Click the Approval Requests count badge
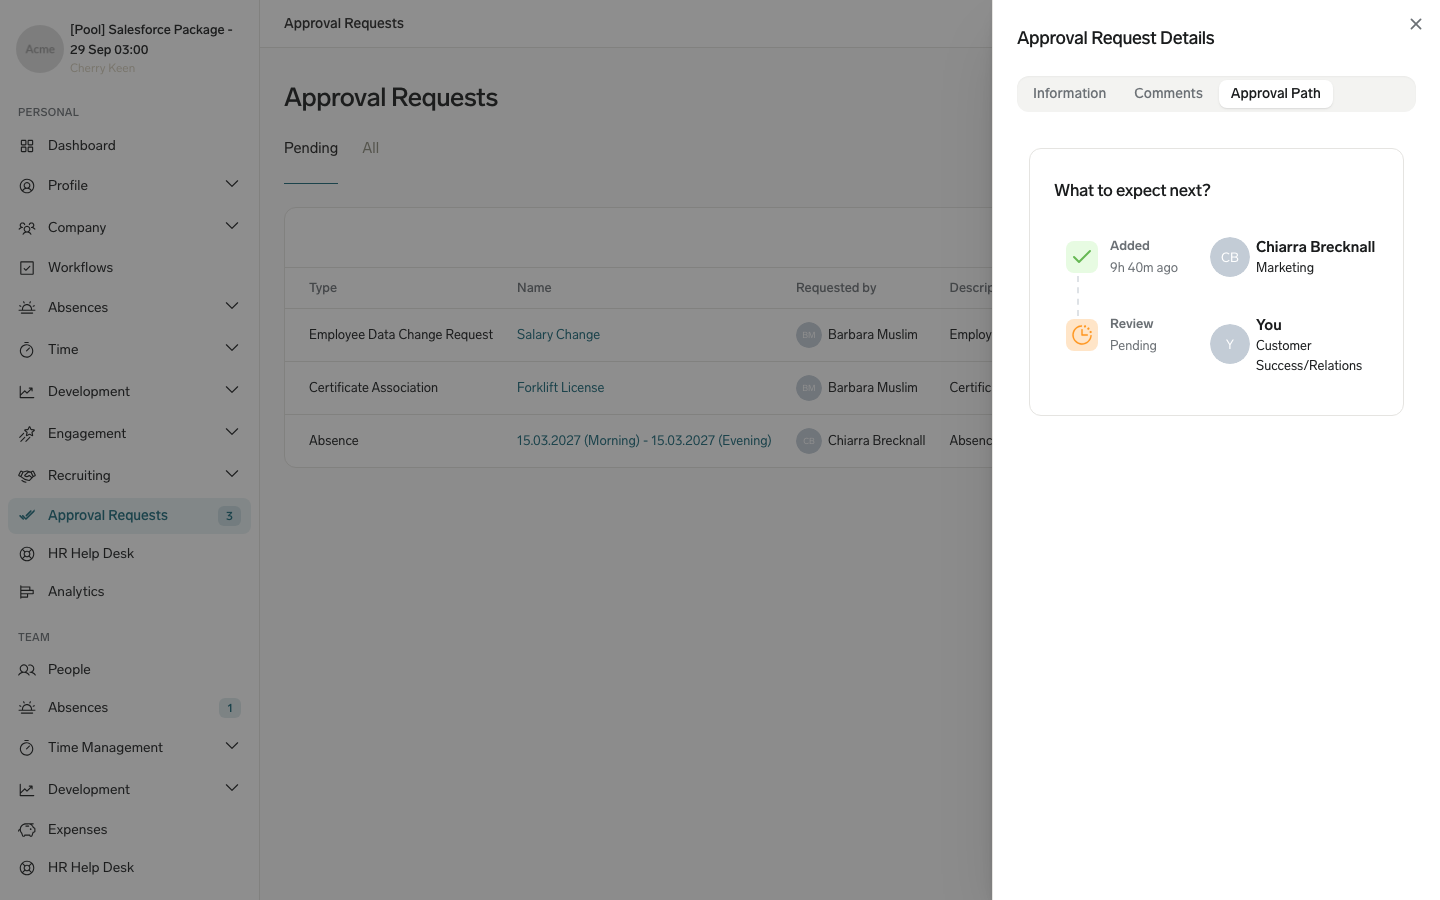The image size is (1440, 900). [x=229, y=516]
